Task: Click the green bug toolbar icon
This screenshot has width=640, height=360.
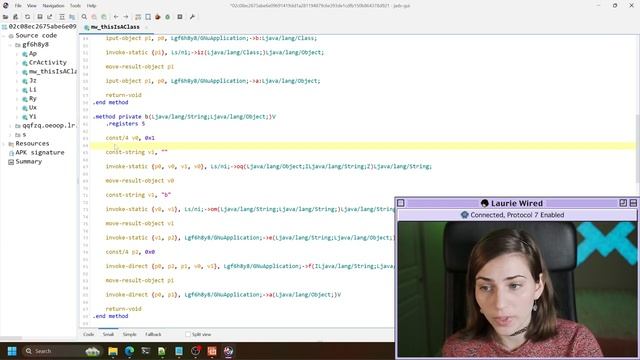Action: pos(167,17)
